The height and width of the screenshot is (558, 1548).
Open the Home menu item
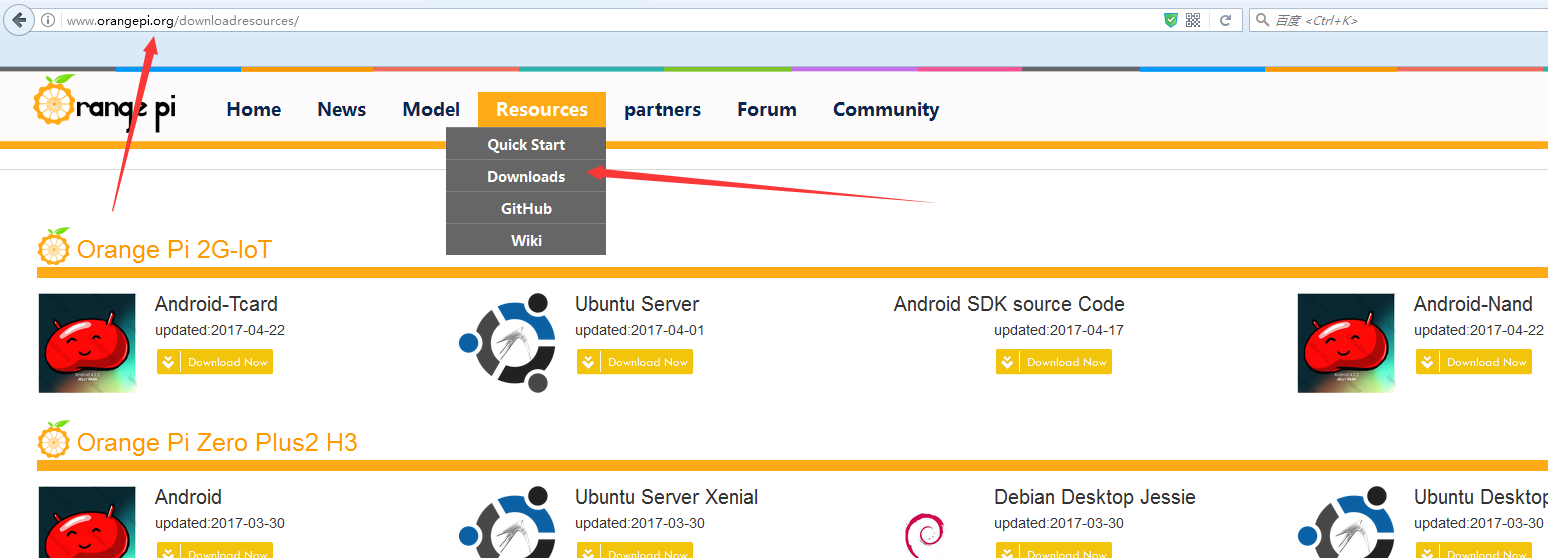254,110
